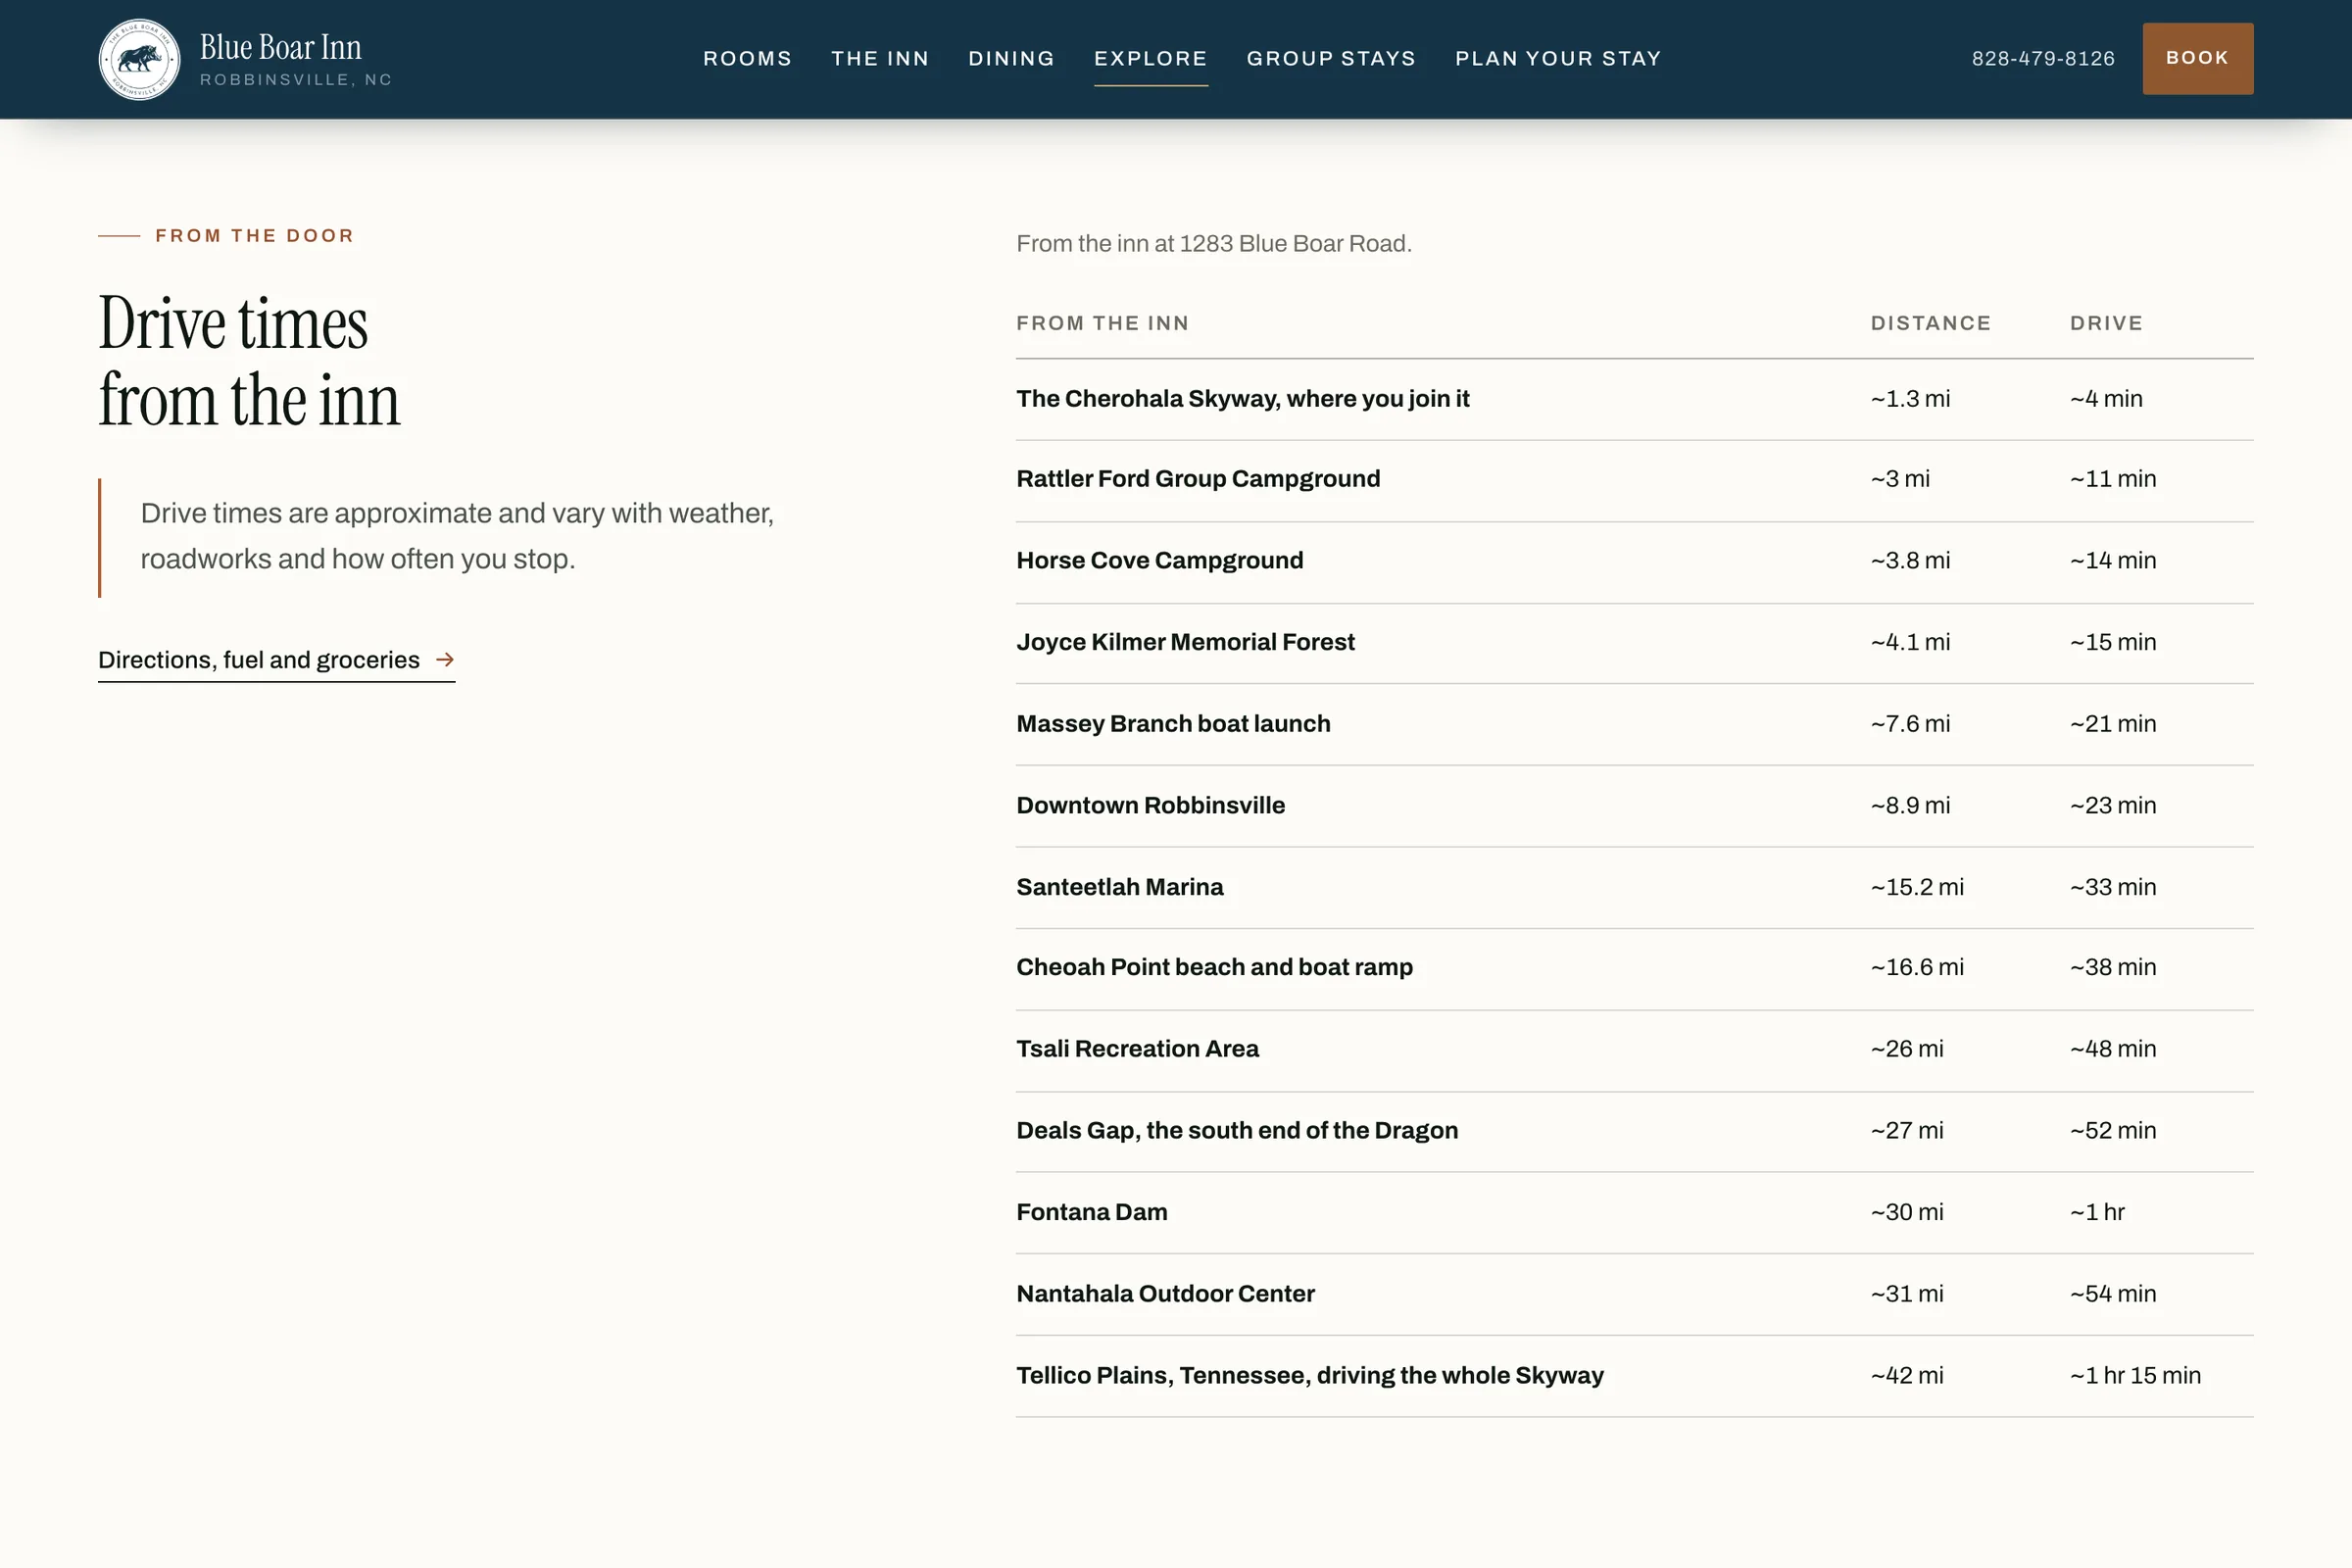Click Massey Branch boat launch
2352x1568 pixels.
pyautogui.click(x=1173, y=724)
